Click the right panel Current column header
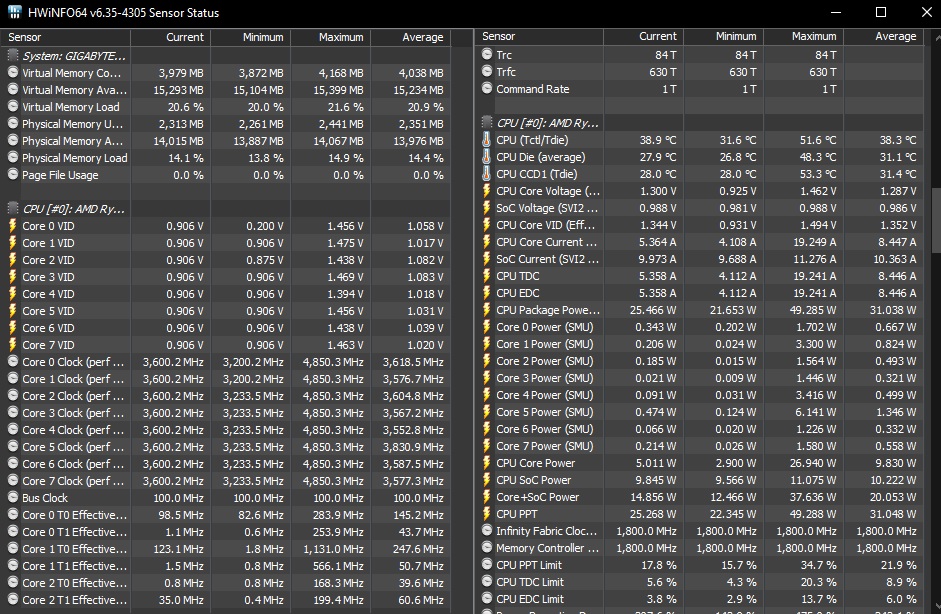 coord(643,37)
